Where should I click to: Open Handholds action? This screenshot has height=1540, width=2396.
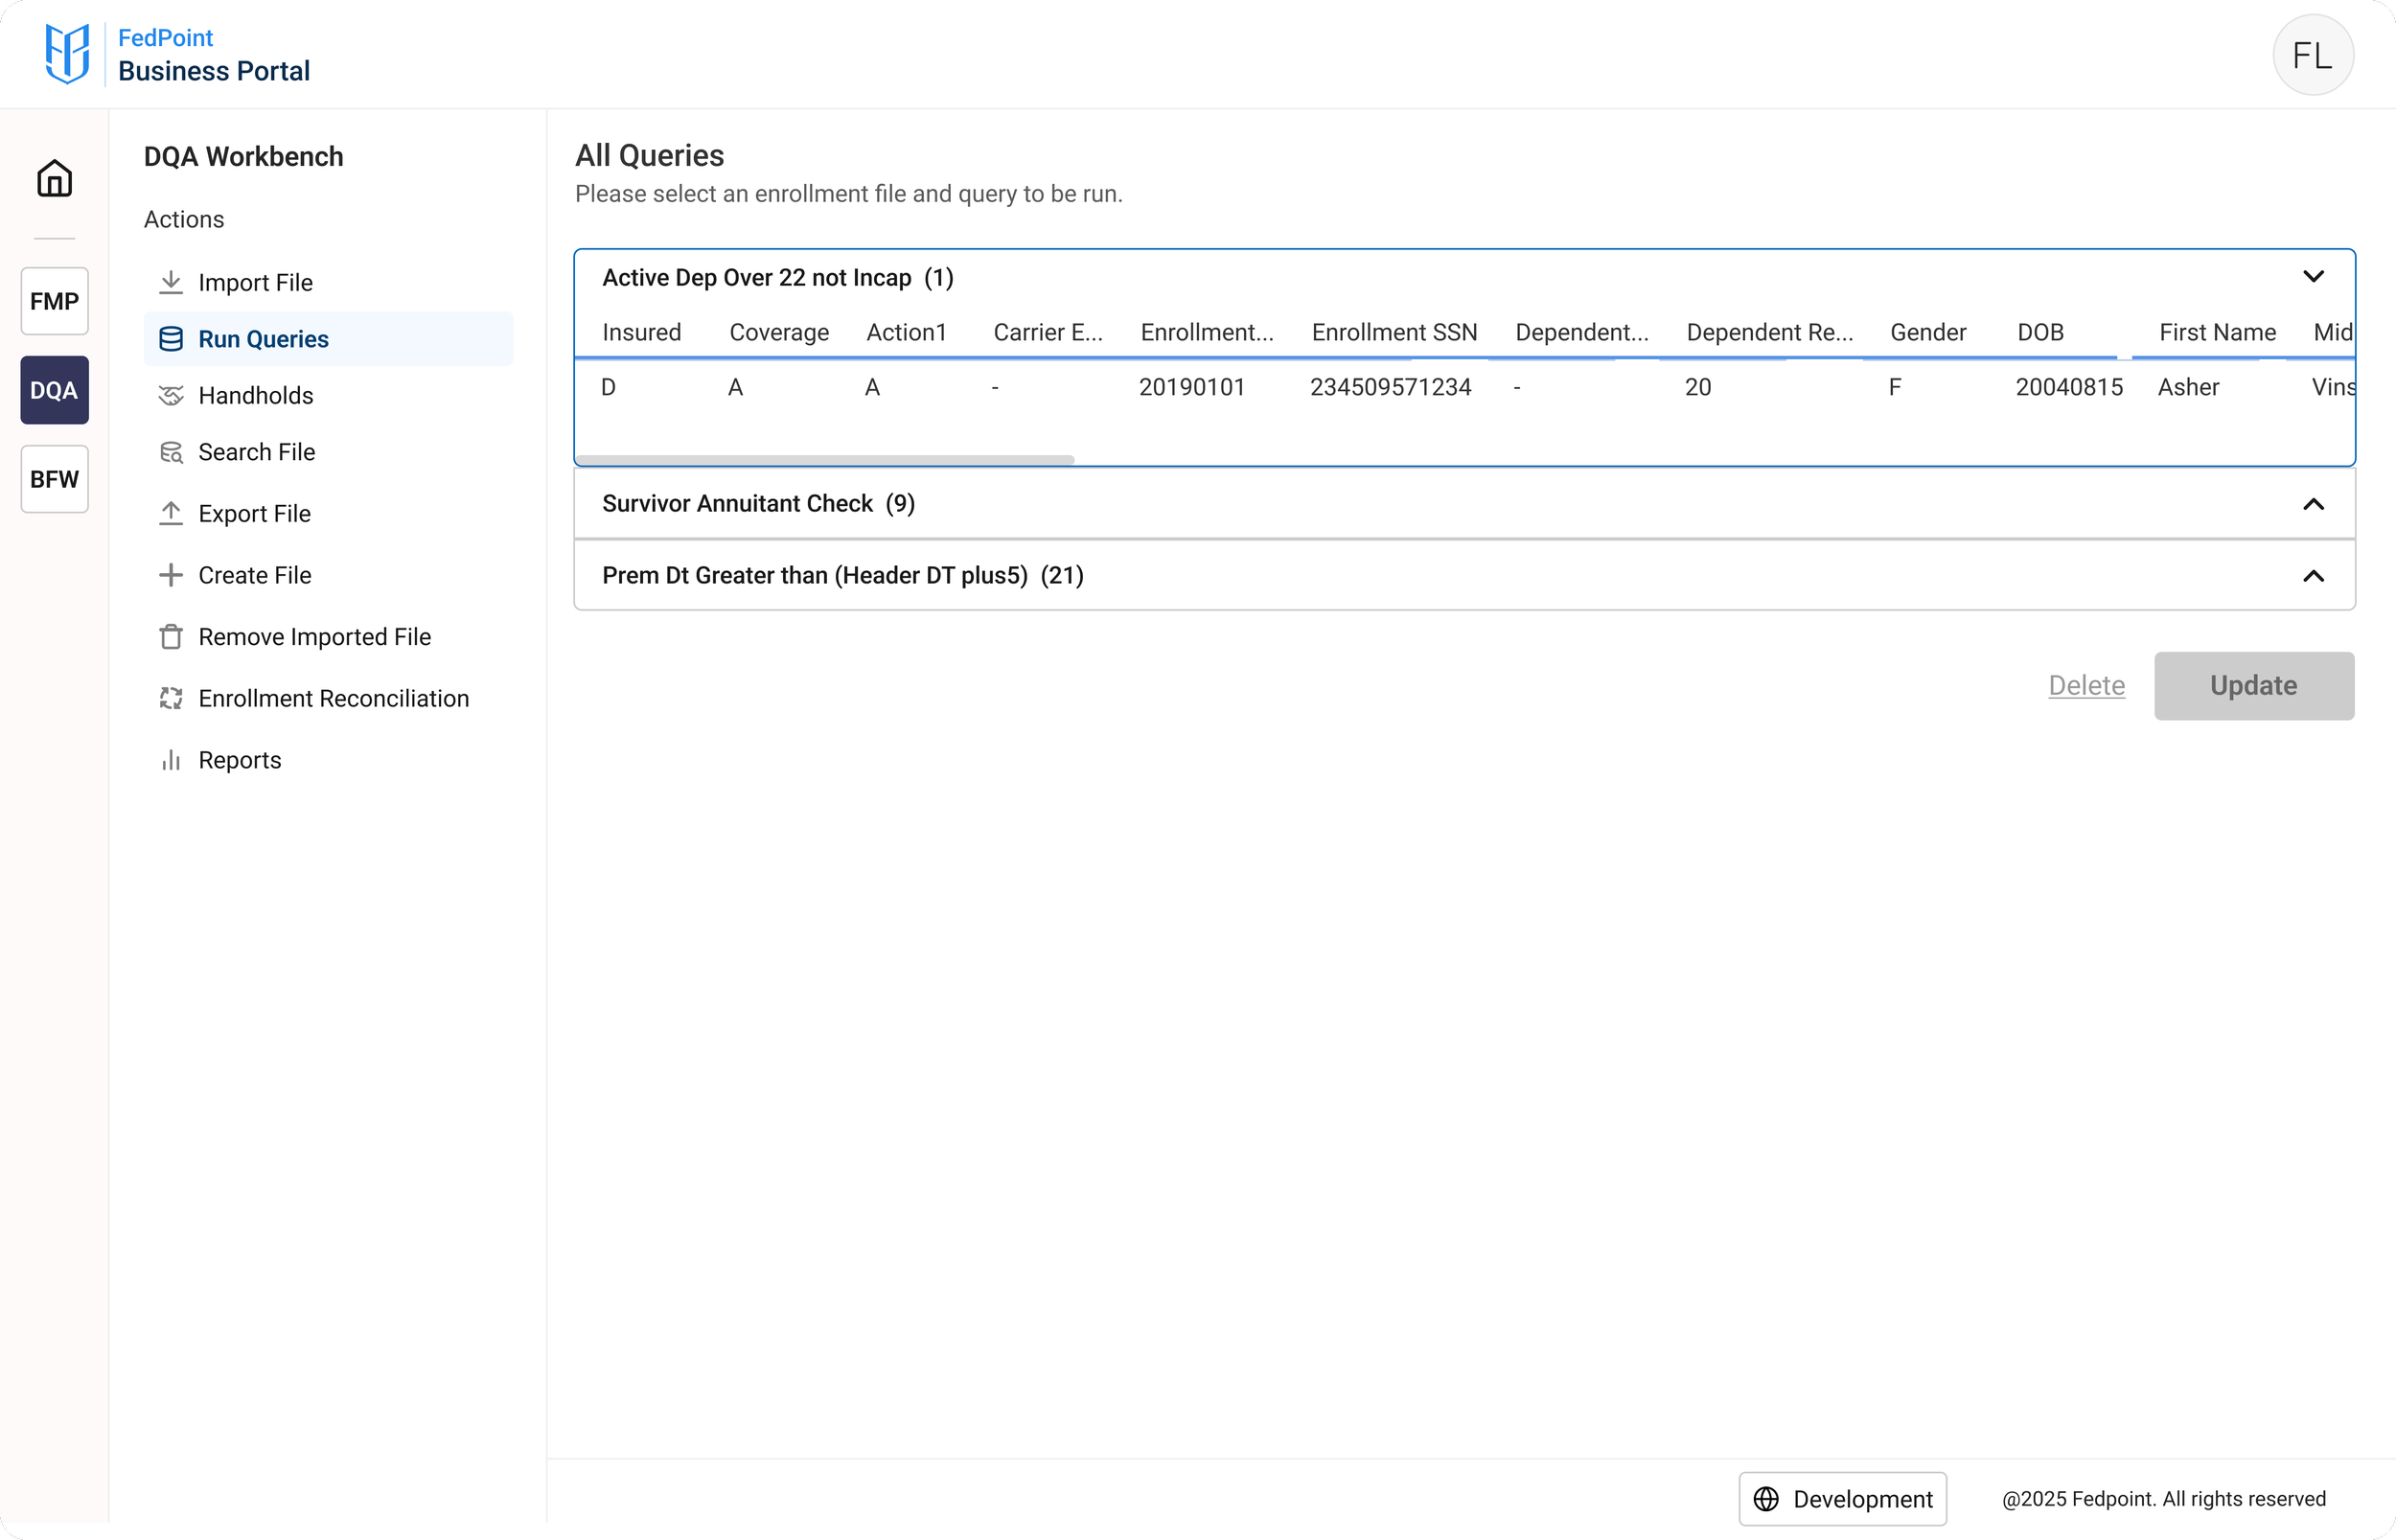pos(328,395)
